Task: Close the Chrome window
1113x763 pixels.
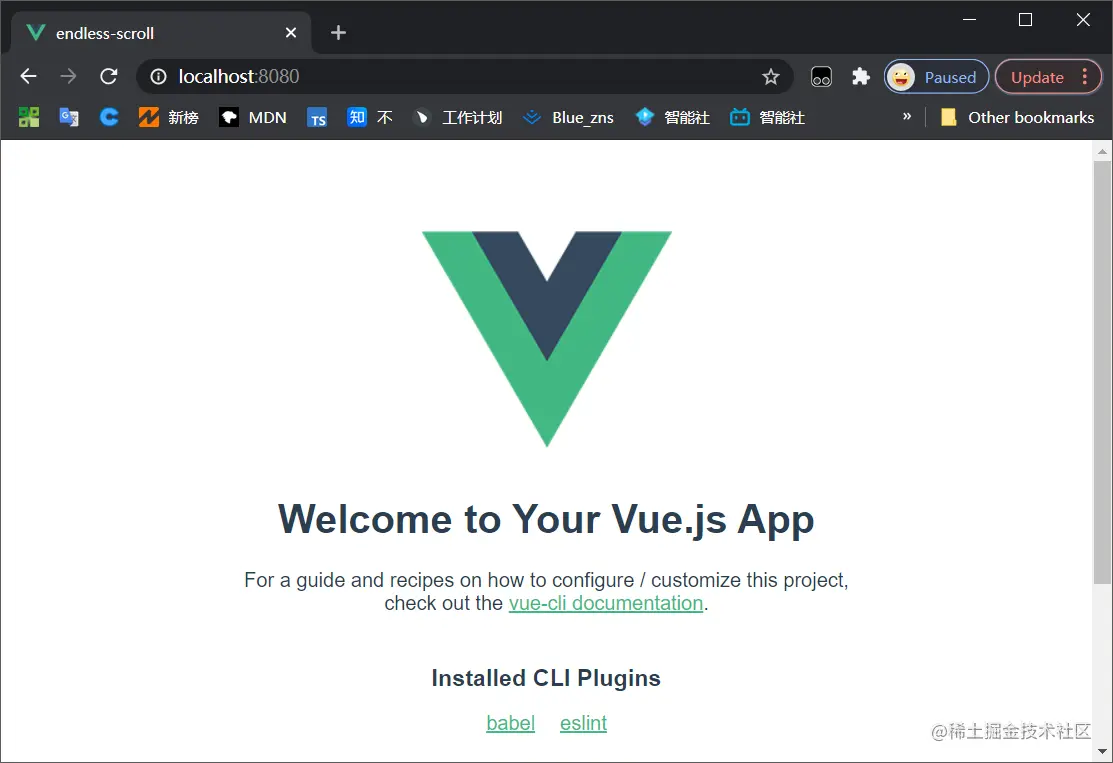Action: [1082, 20]
